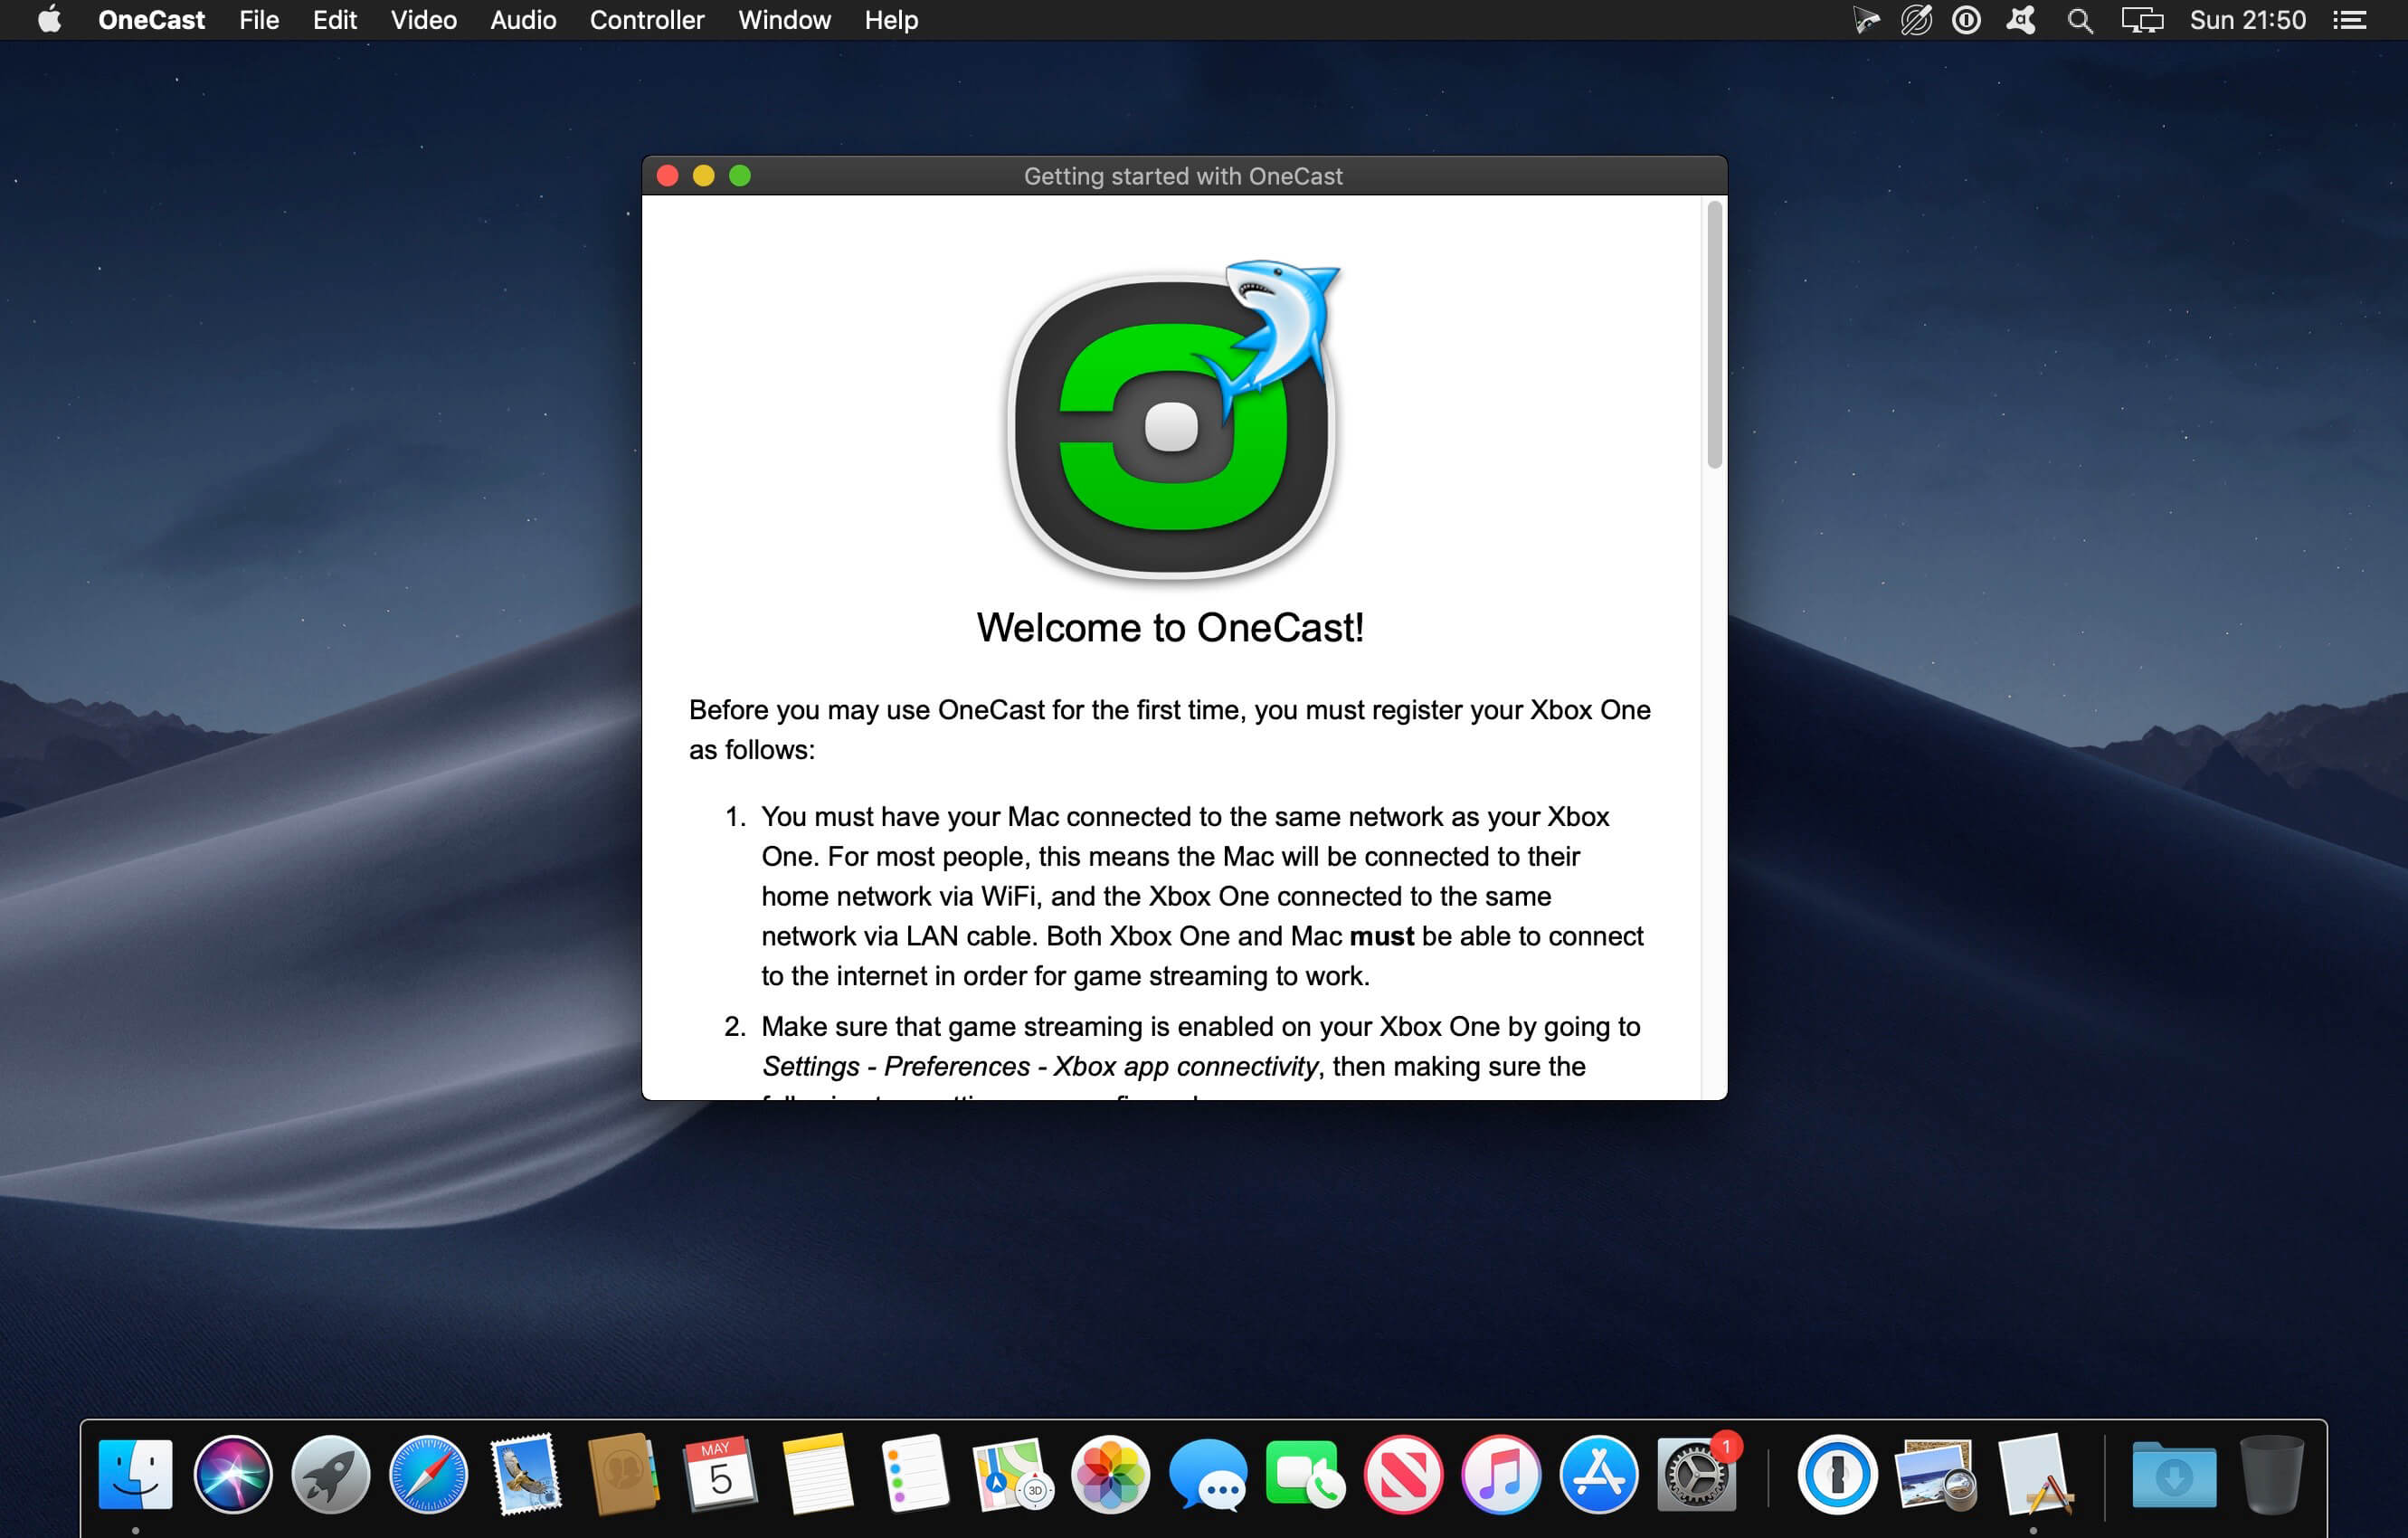
Task: Open the Help menu
Action: pyautogui.click(x=890, y=20)
